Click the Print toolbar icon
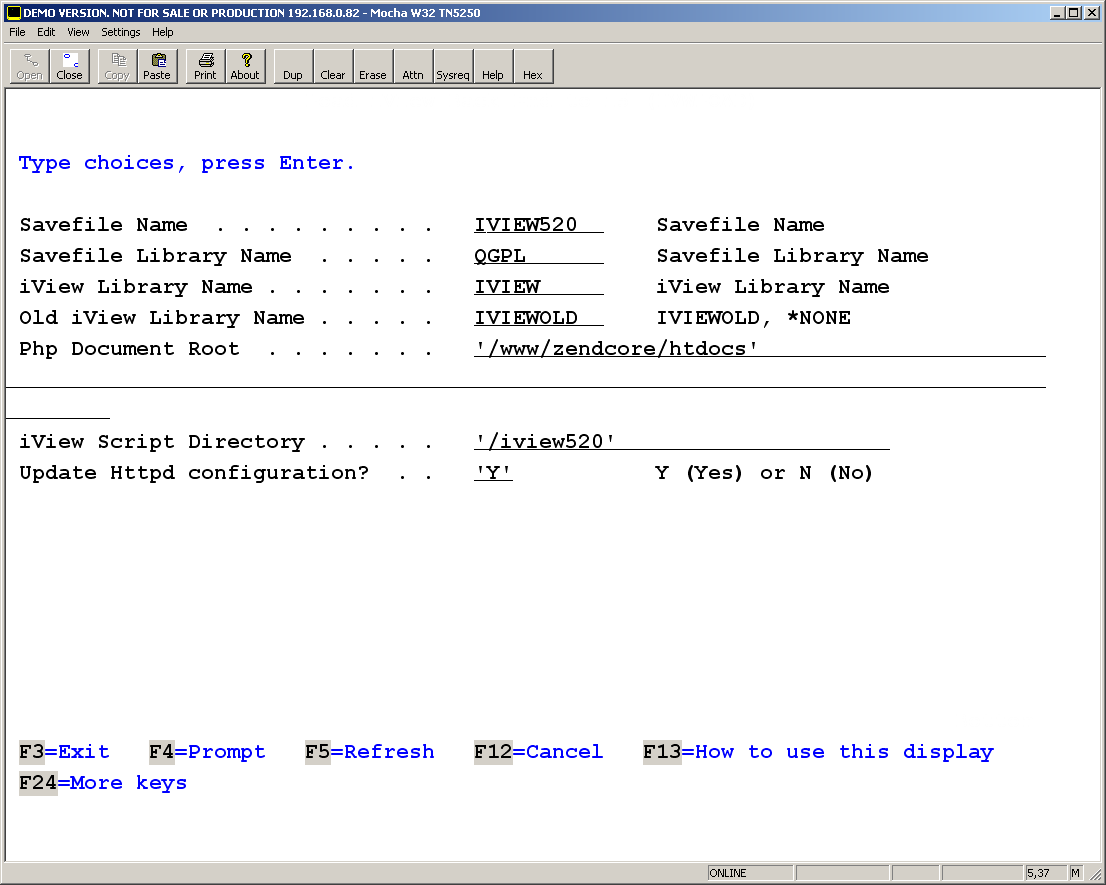The width and height of the screenshot is (1106, 885). pyautogui.click(x=205, y=66)
